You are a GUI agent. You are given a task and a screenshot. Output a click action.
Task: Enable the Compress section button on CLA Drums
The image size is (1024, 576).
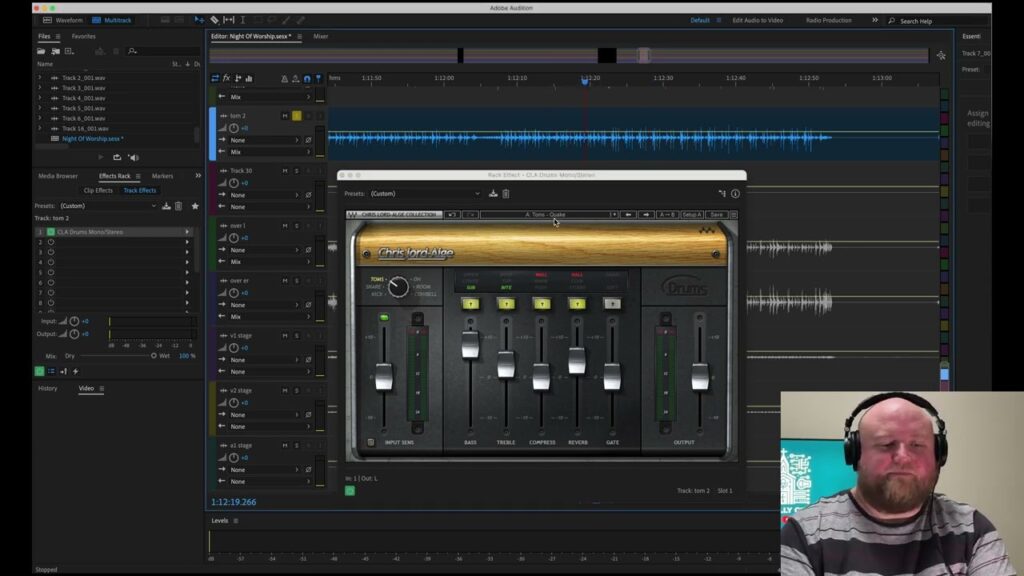pyautogui.click(x=541, y=300)
